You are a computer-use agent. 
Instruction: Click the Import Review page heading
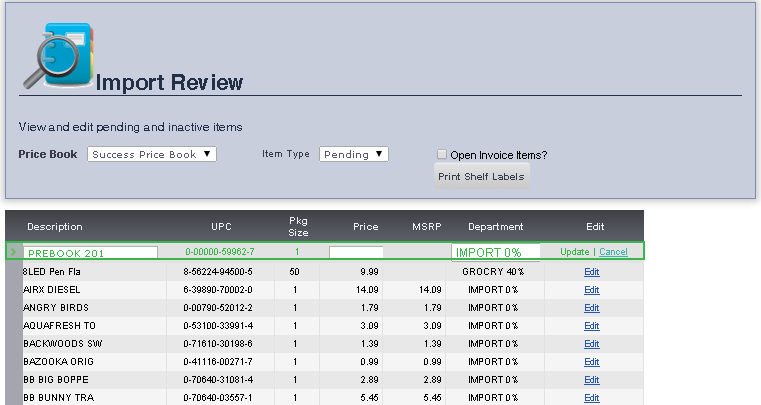[169, 82]
